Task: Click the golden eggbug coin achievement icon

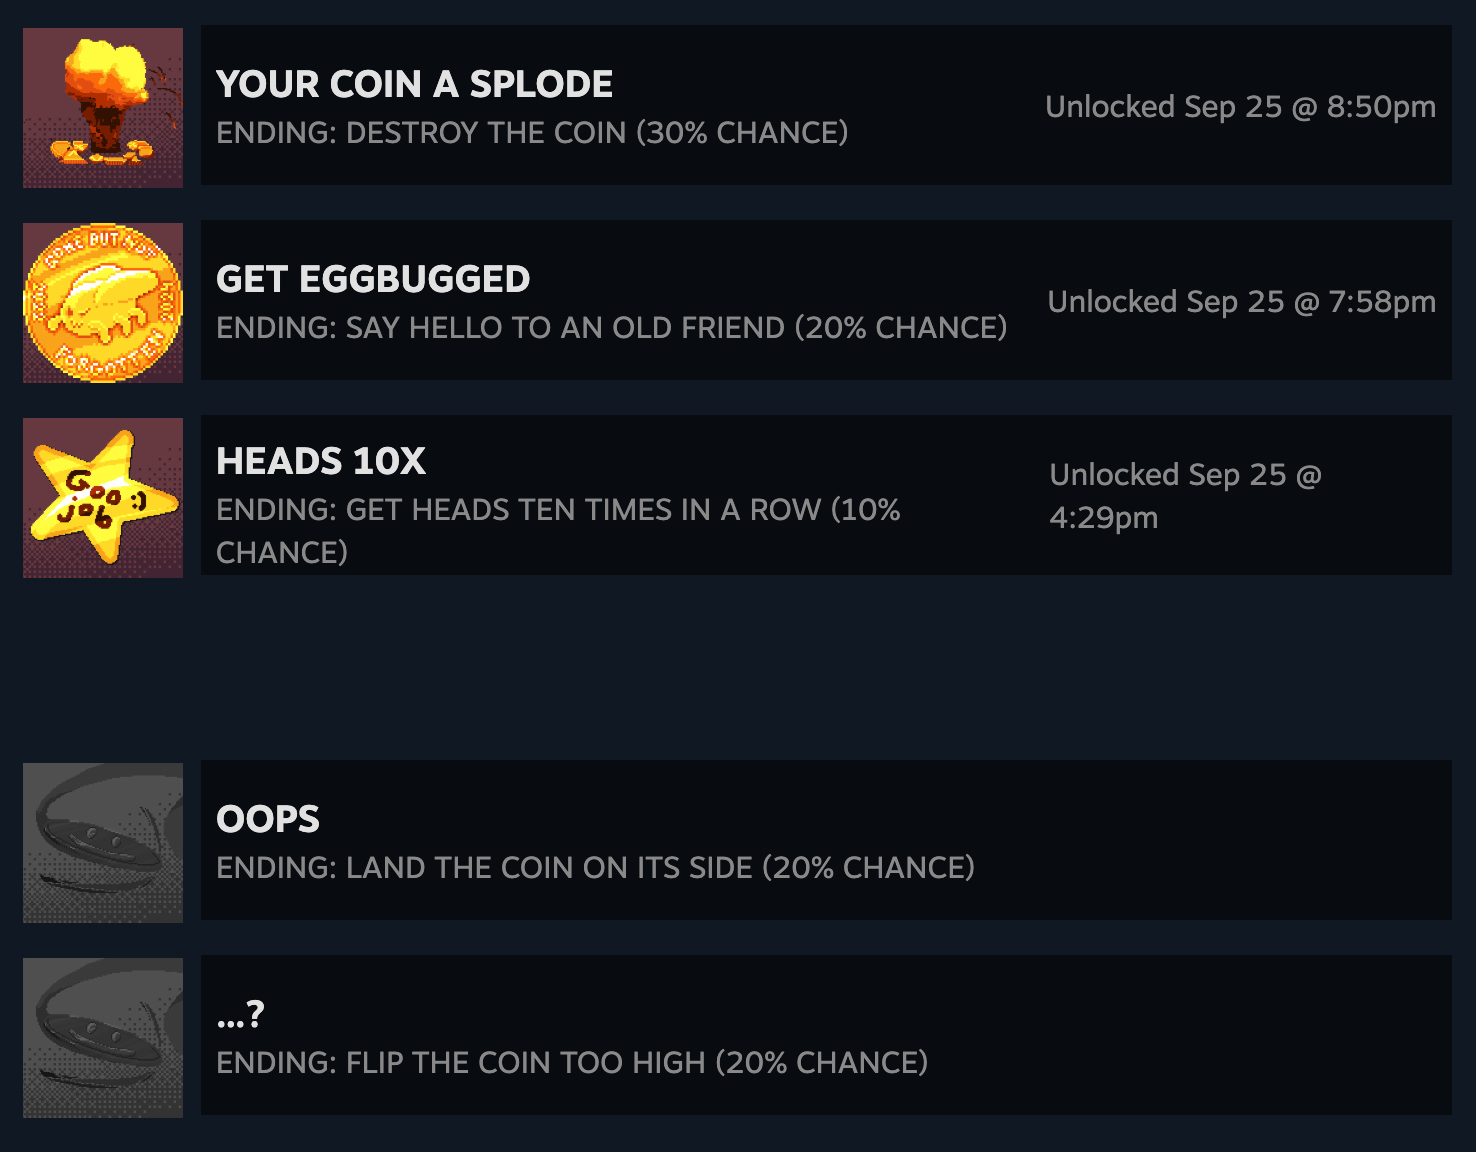Action: [103, 303]
